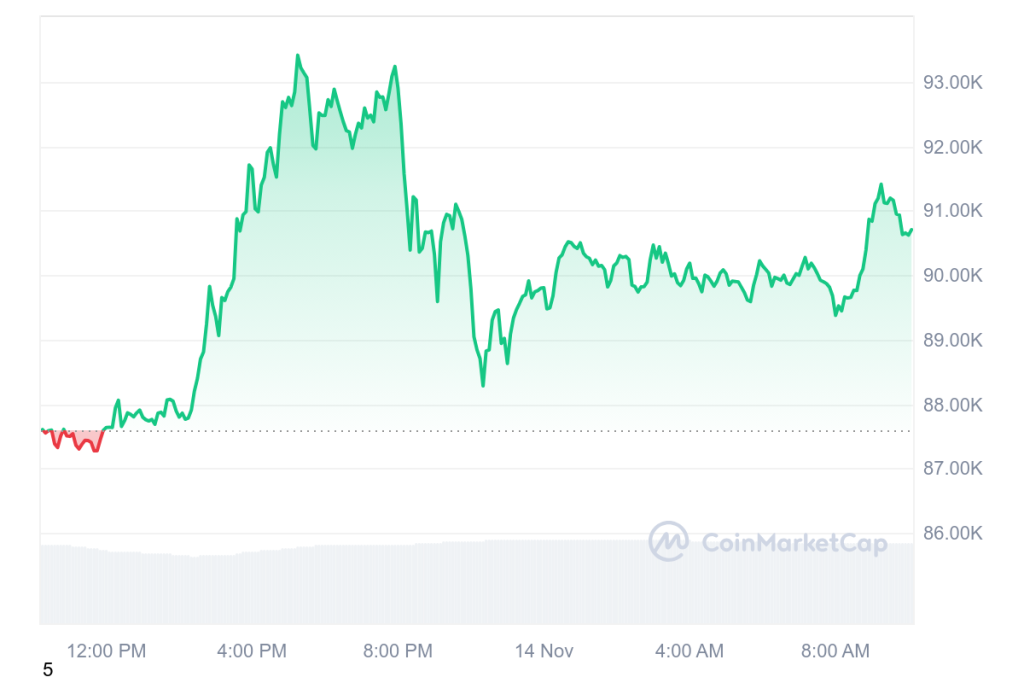Click the CoinMarketCap watermark text
1024x683 pixels.
pyautogui.click(x=794, y=543)
